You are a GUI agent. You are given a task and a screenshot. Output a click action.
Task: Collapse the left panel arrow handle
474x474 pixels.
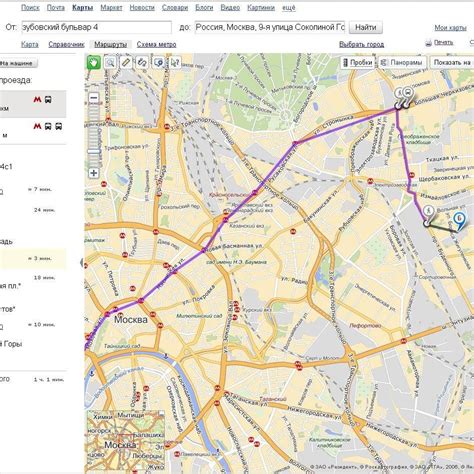click(82, 263)
